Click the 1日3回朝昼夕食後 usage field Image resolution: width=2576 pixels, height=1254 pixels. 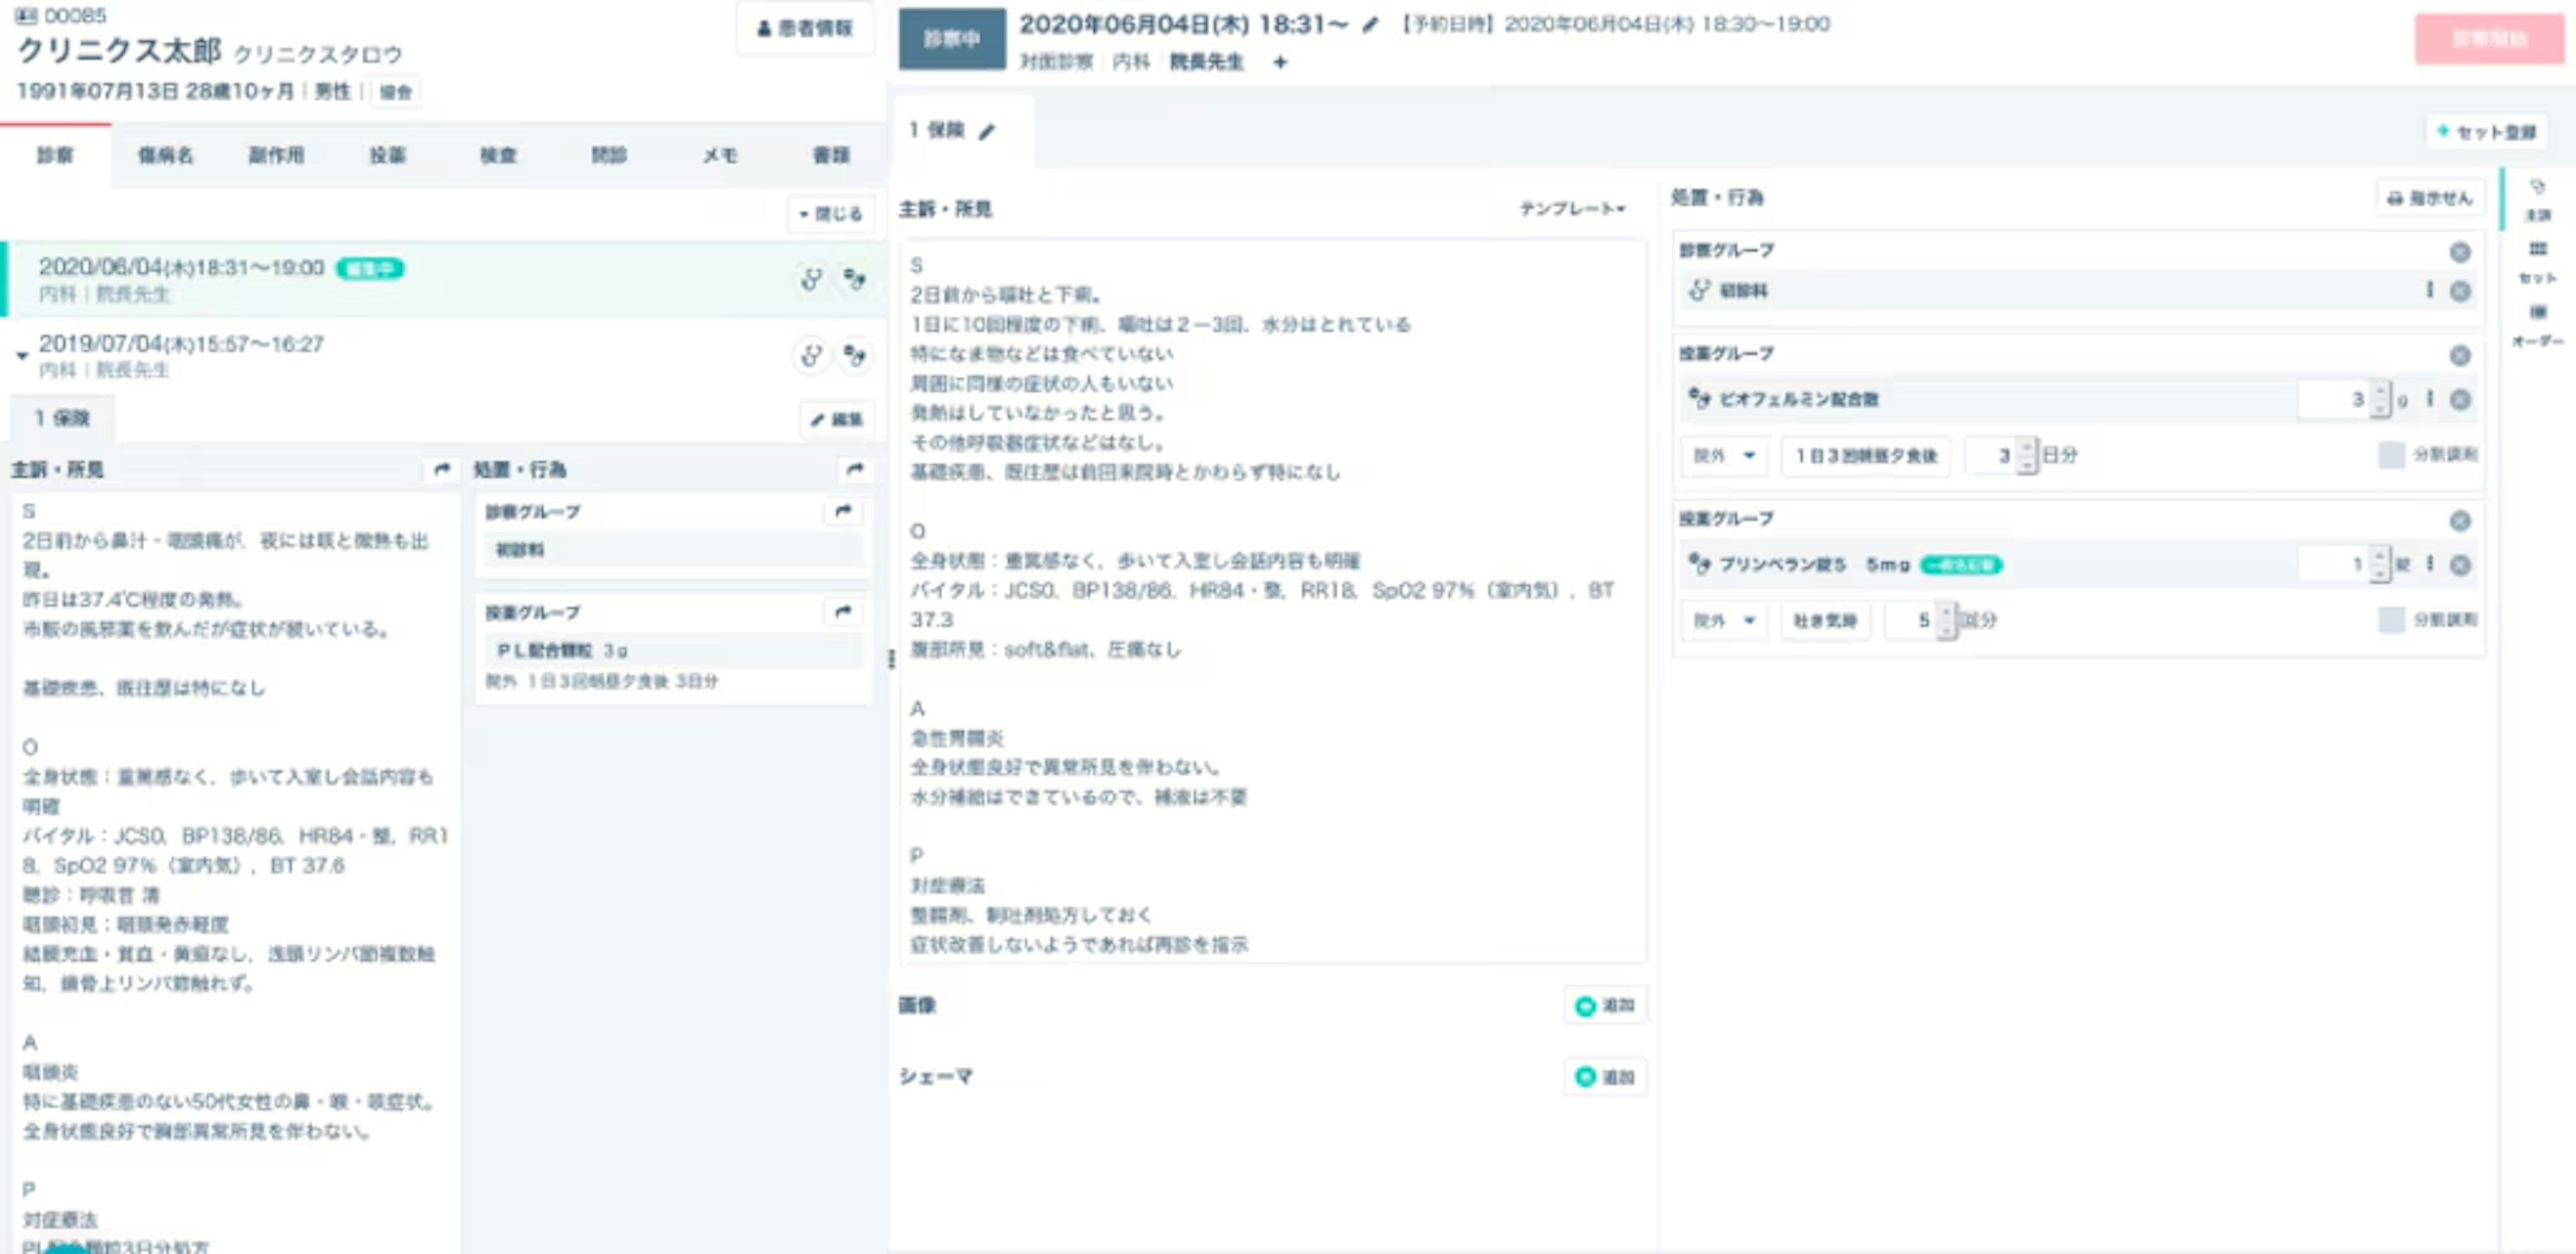coord(1866,455)
